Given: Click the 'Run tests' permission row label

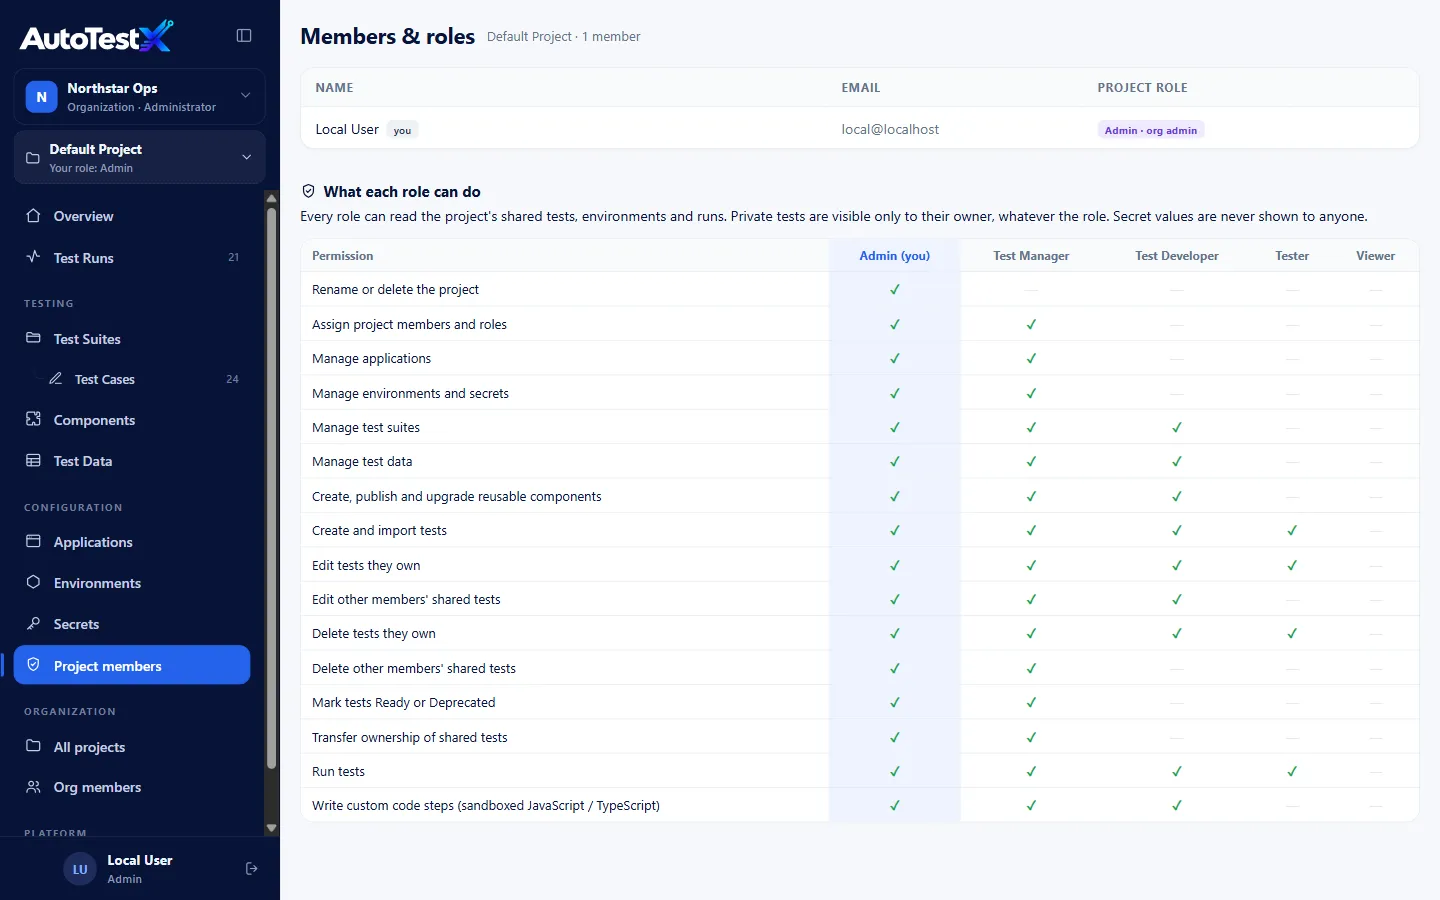Looking at the screenshot, I should 338,771.
